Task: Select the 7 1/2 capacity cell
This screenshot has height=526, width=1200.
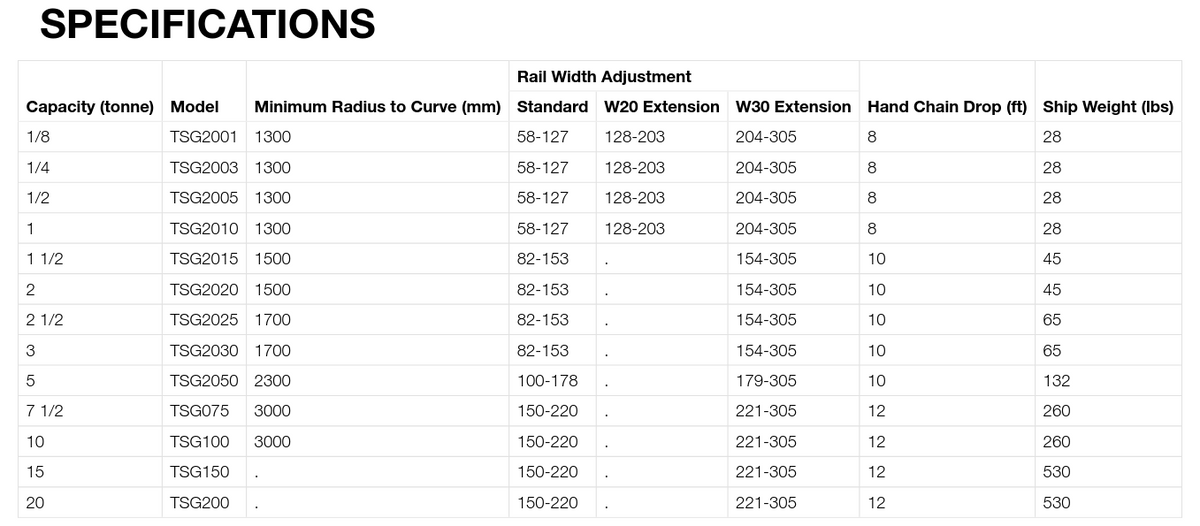Action: [x=42, y=410]
